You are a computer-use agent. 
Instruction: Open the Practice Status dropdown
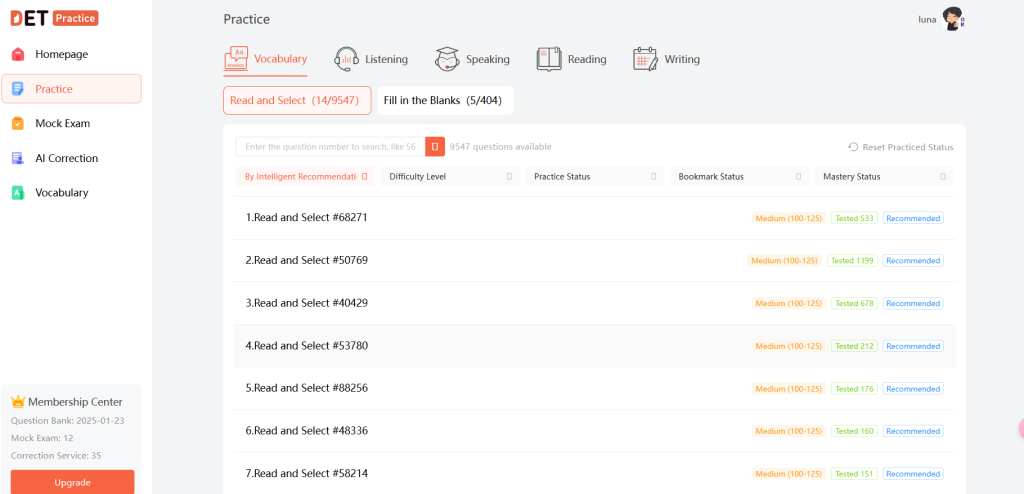click(x=594, y=177)
